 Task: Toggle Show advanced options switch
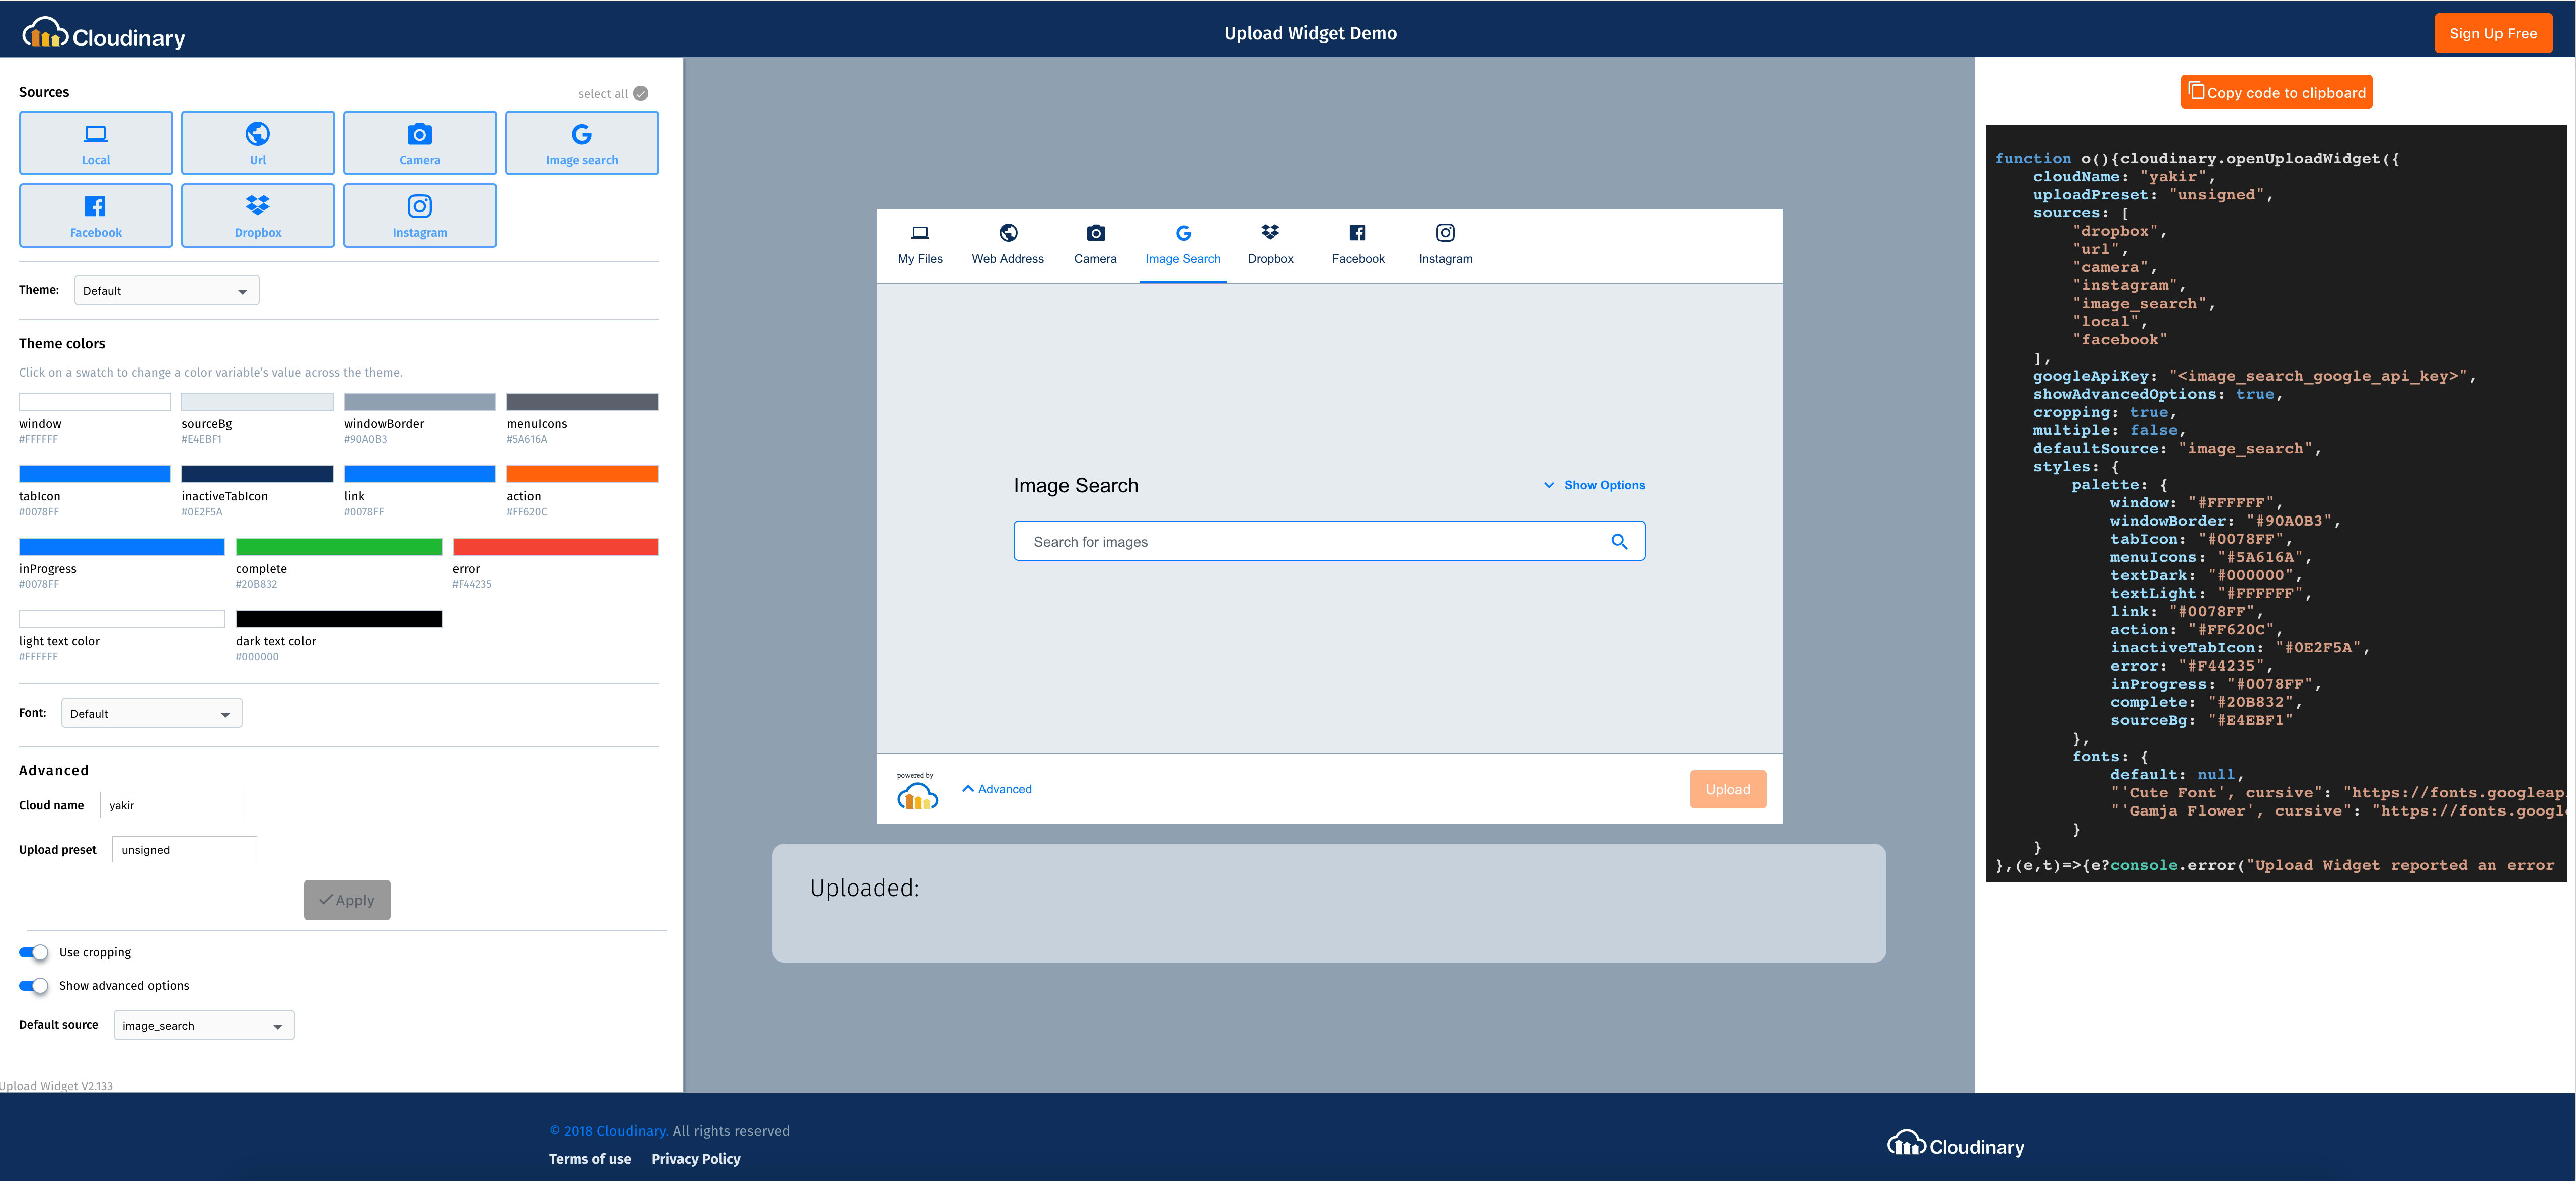[34, 985]
